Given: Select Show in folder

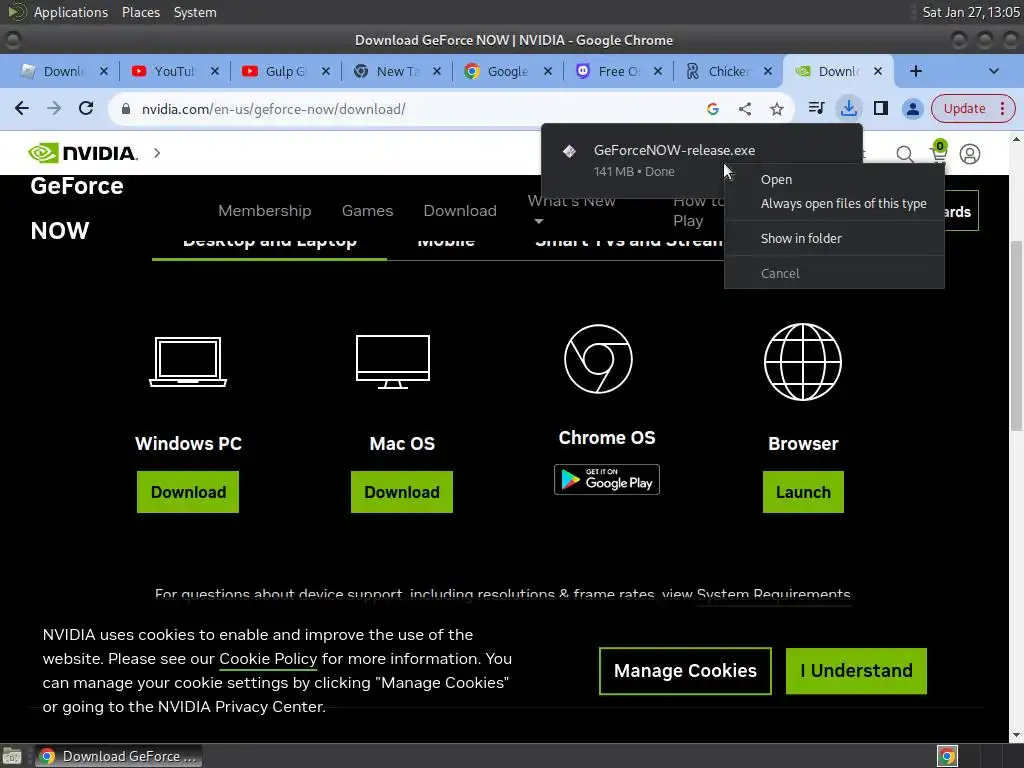Looking at the screenshot, I should (x=834, y=238).
